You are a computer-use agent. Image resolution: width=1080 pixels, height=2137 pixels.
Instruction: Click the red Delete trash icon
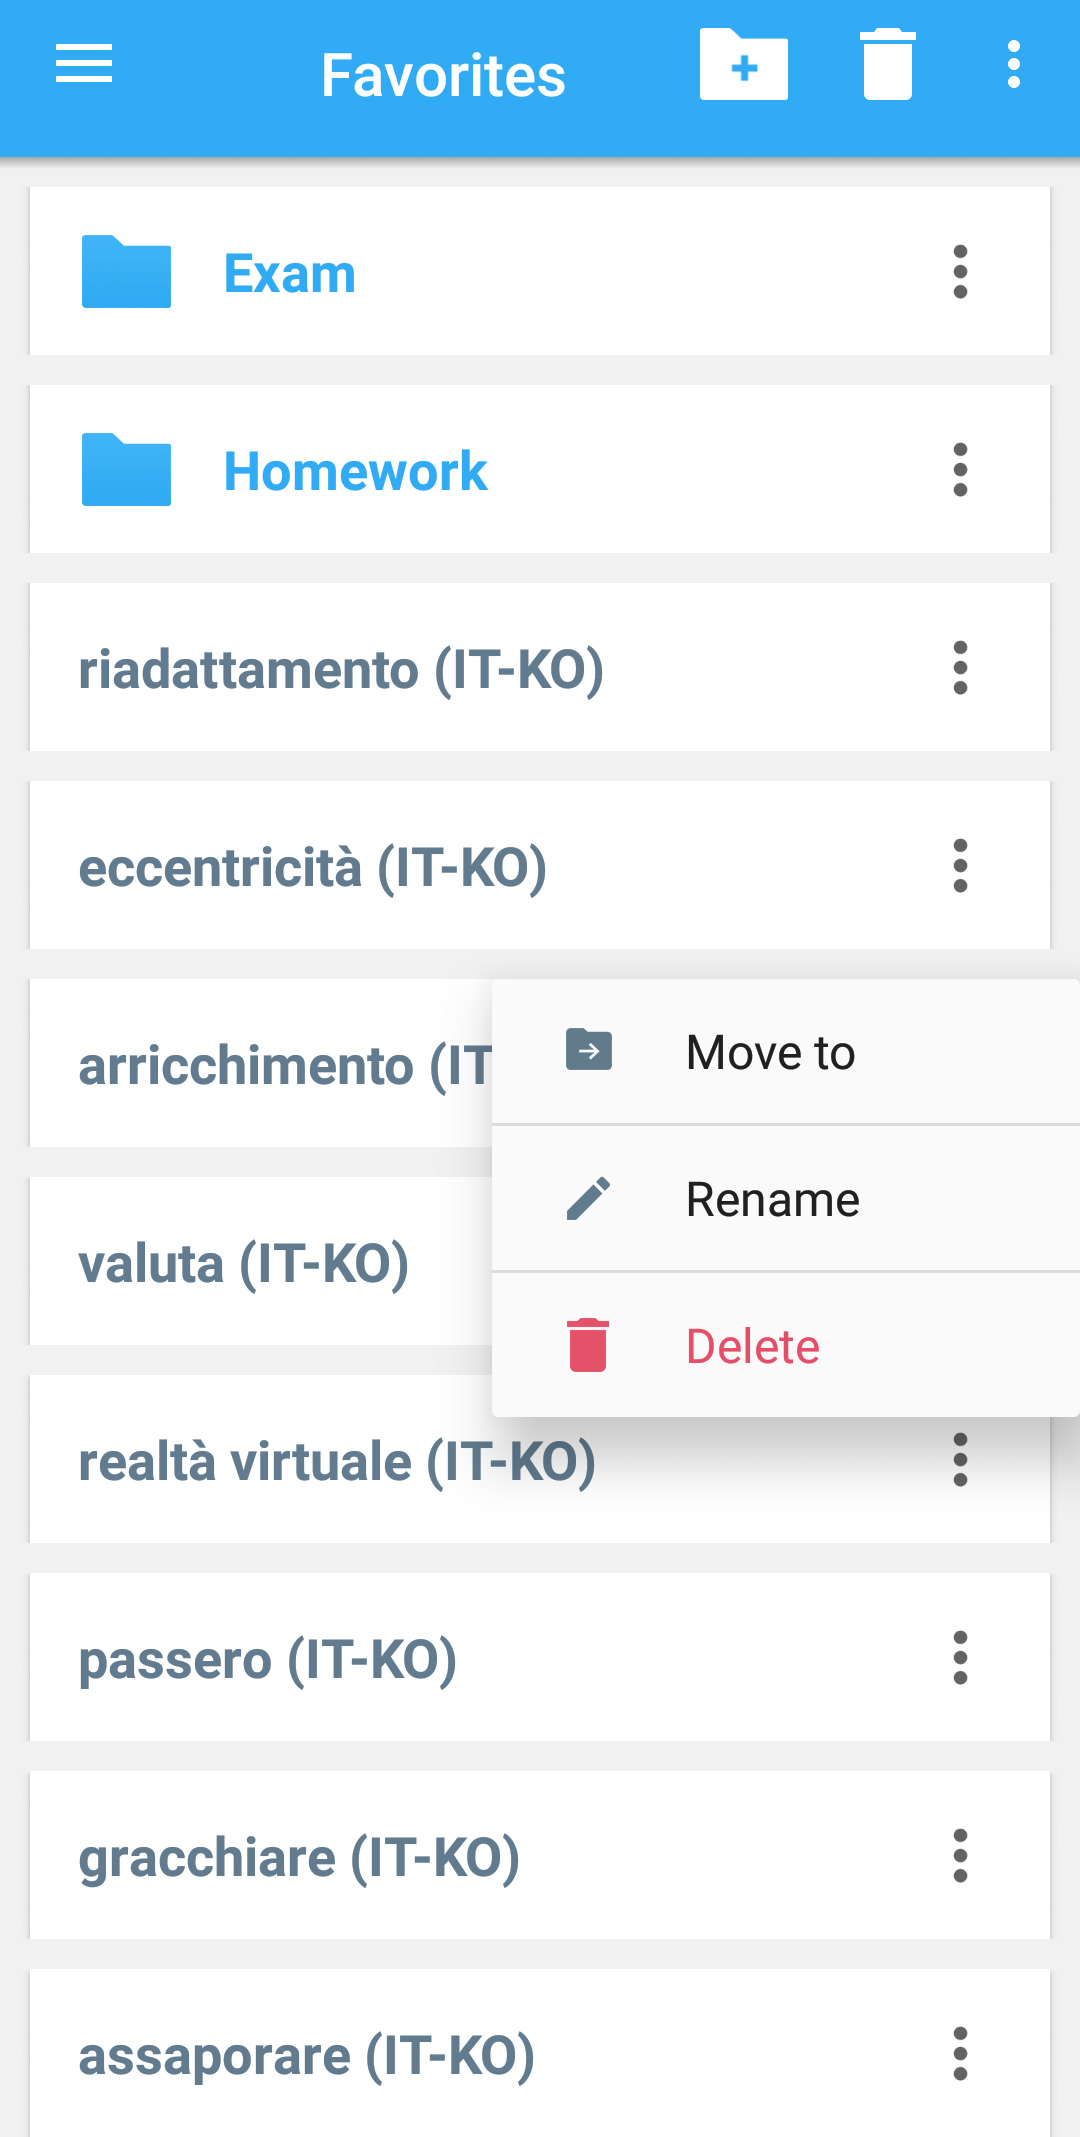tap(588, 1345)
